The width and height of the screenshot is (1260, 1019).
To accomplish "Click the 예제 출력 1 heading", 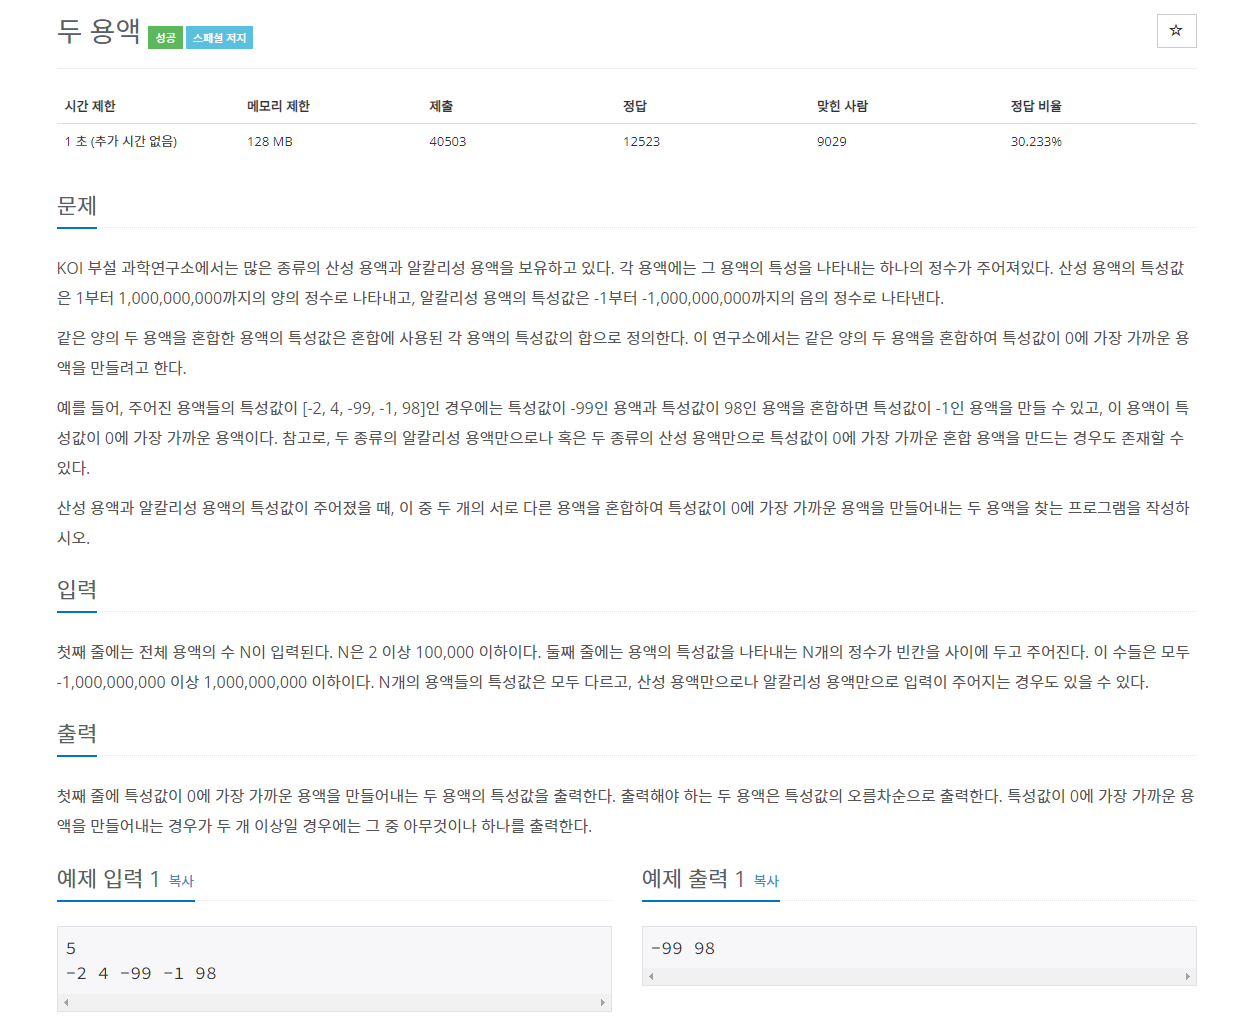I will coord(693,879).
